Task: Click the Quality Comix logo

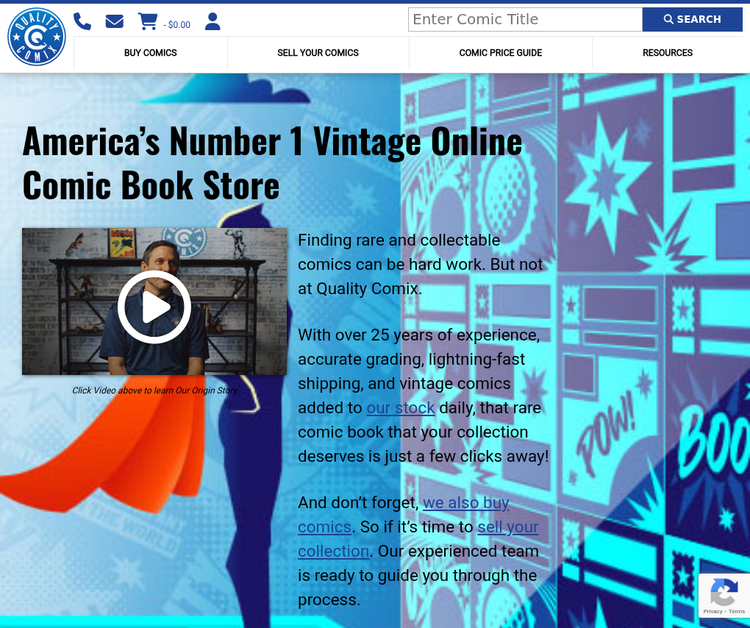Action: point(36,37)
